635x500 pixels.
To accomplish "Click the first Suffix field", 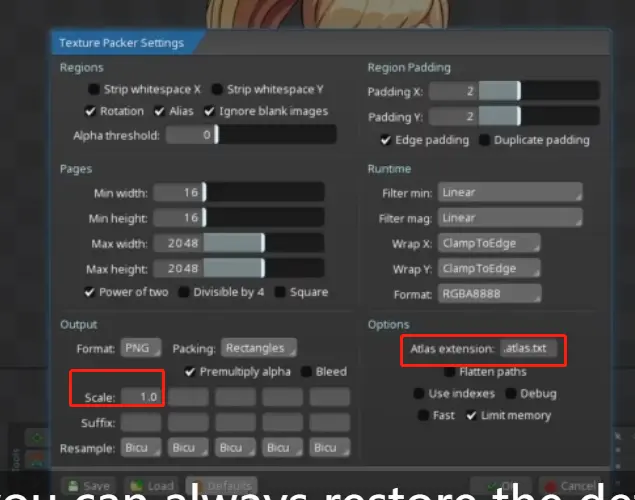I will 141,423.
